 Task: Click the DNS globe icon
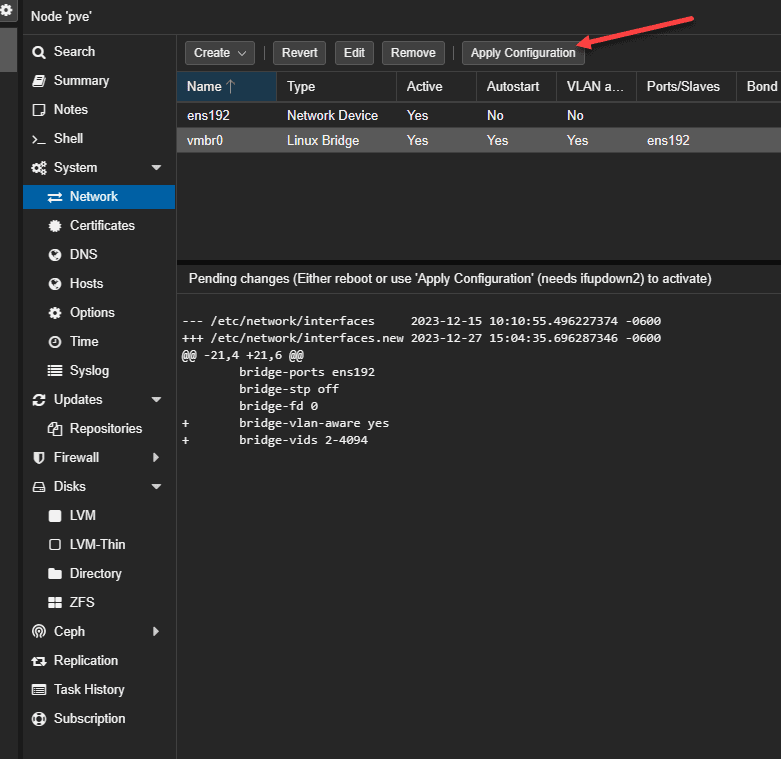pos(55,255)
